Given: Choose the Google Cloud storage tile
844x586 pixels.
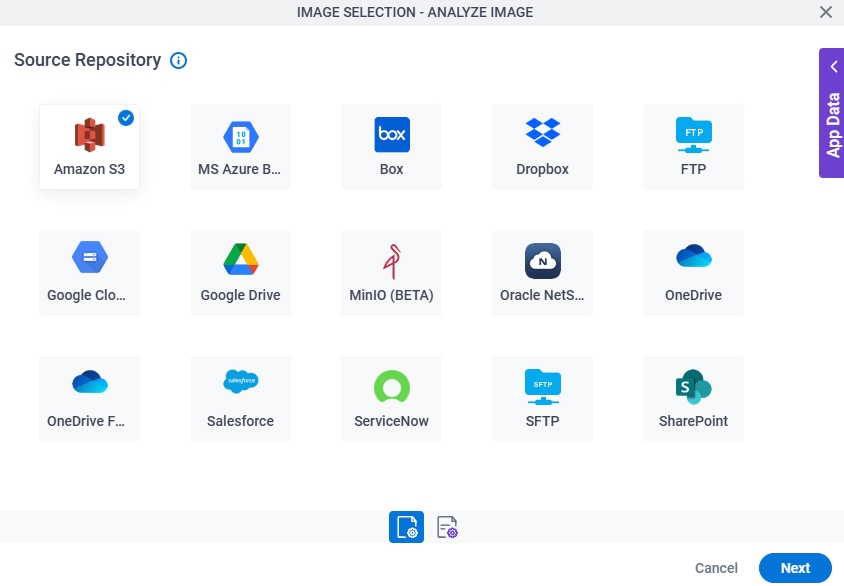Looking at the screenshot, I should pyautogui.click(x=89, y=272).
